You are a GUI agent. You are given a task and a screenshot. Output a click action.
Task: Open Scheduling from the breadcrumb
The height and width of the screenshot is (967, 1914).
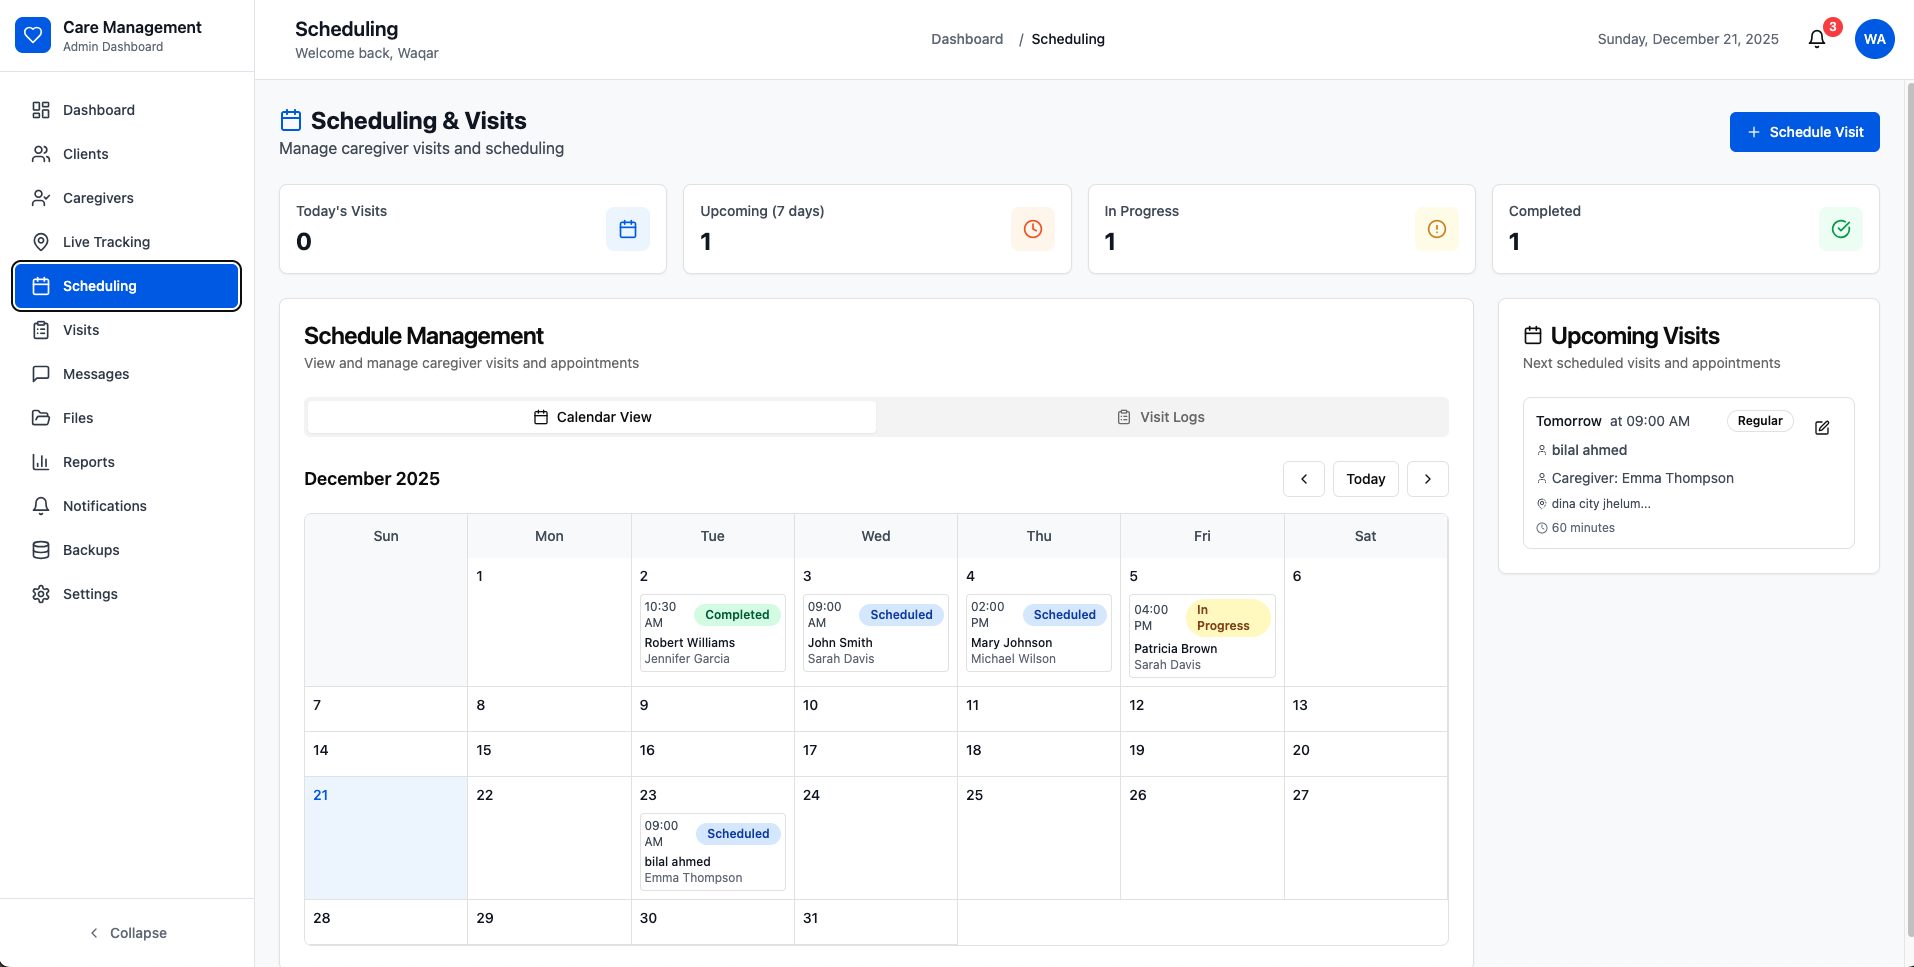pyautogui.click(x=1067, y=39)
